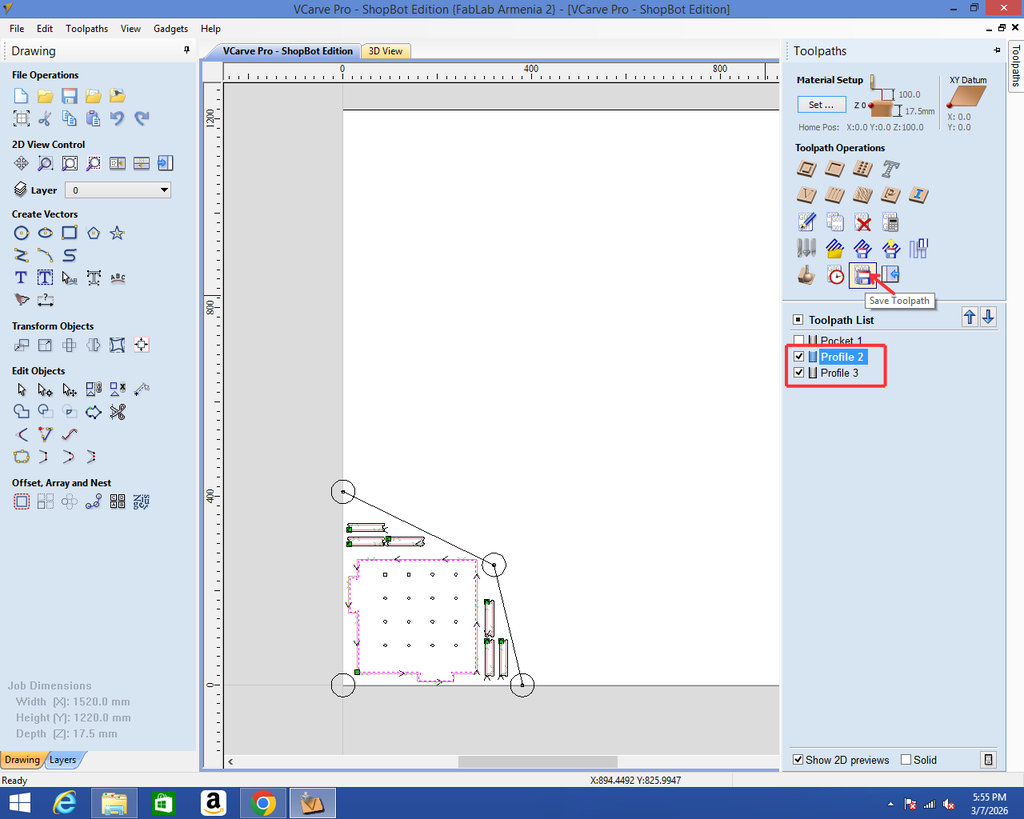Select Pocket 1 toolpath name
This screenshot has height=819, width=1024.
click(841, 340)
